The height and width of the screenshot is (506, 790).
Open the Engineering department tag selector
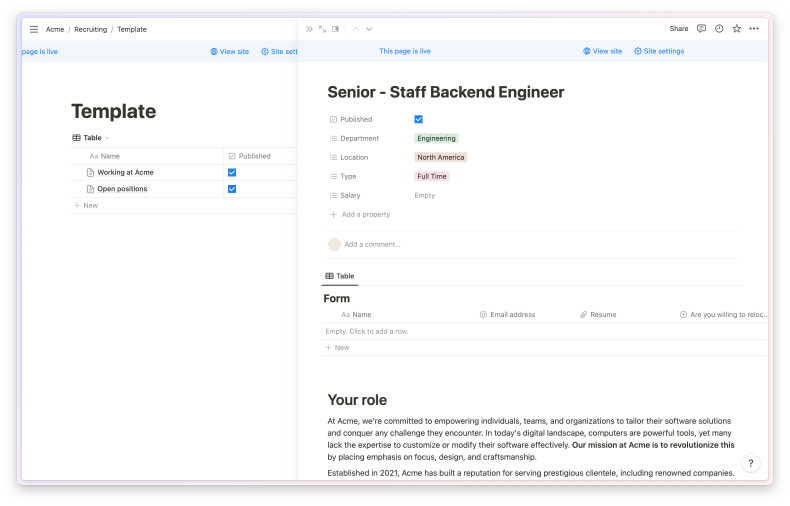pyautogui.click(x=436, y=139)
